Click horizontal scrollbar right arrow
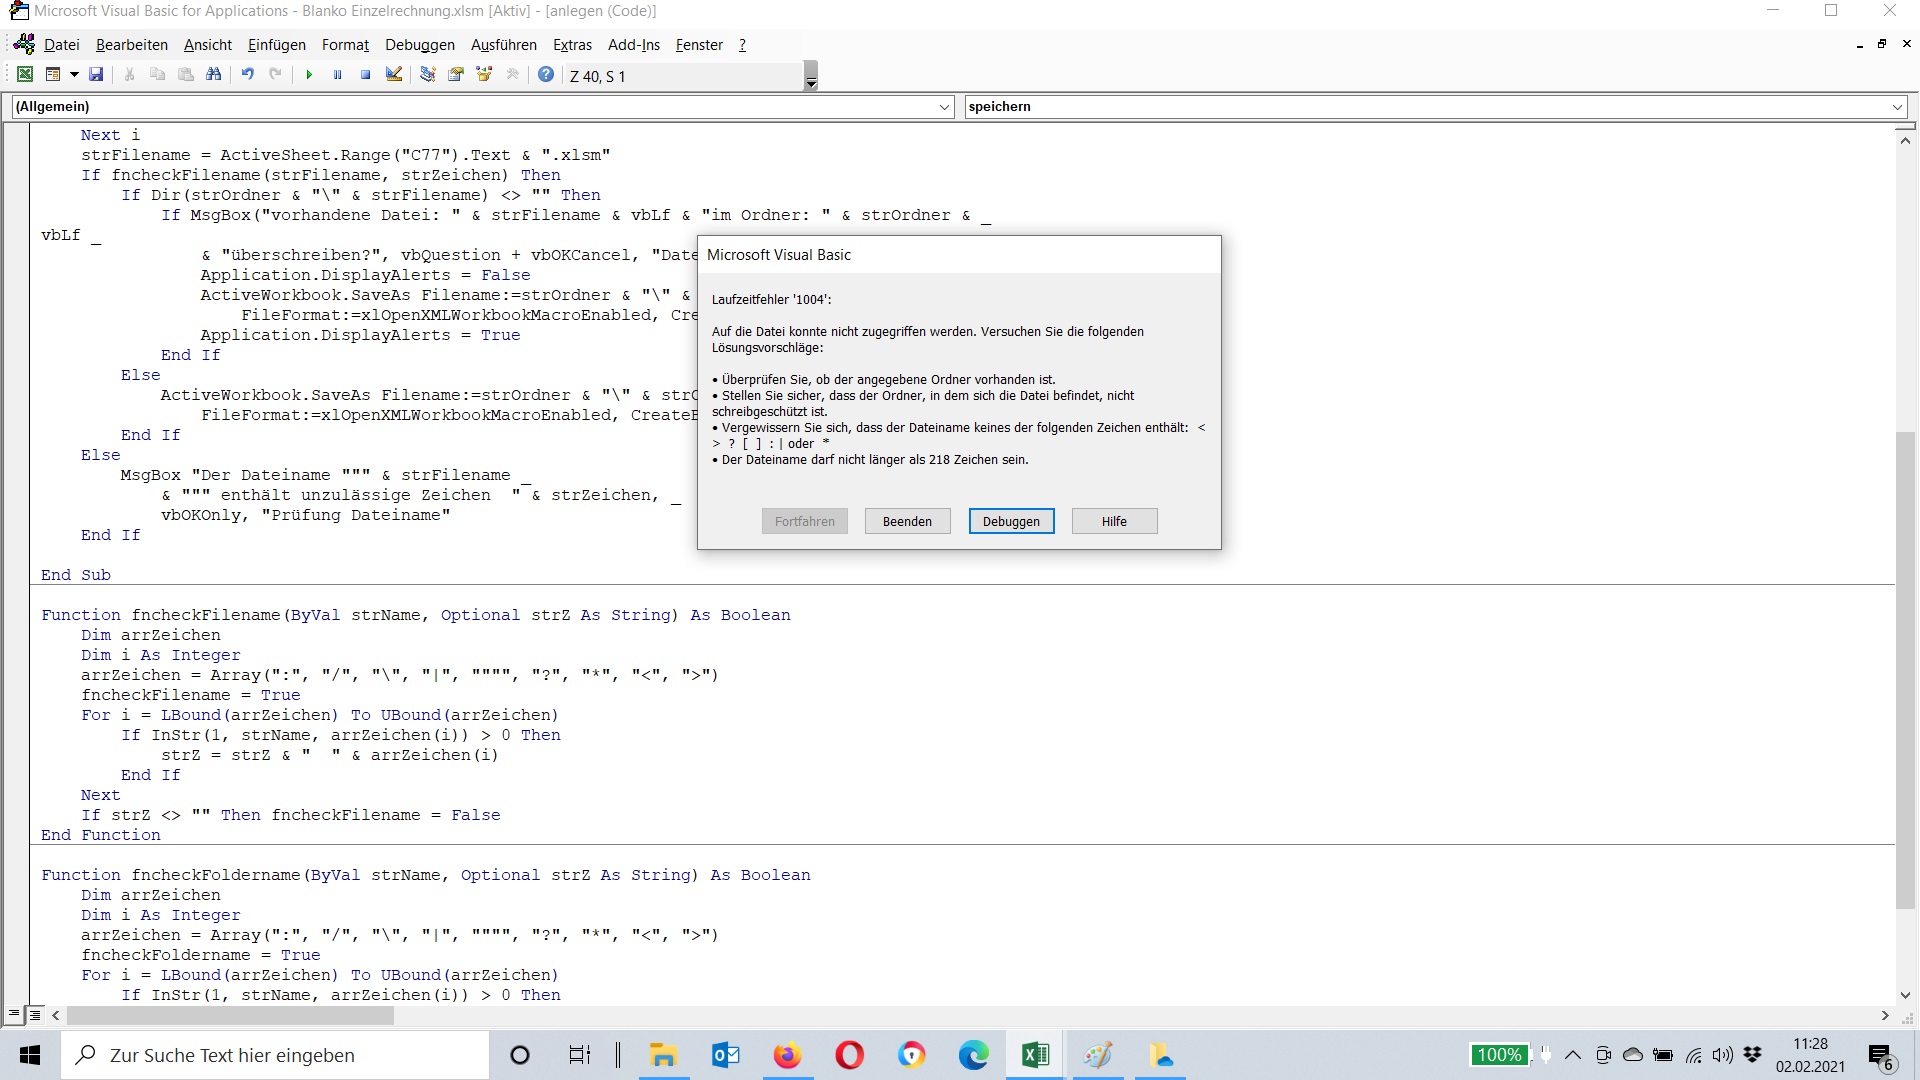 tap(1885, 1015)
